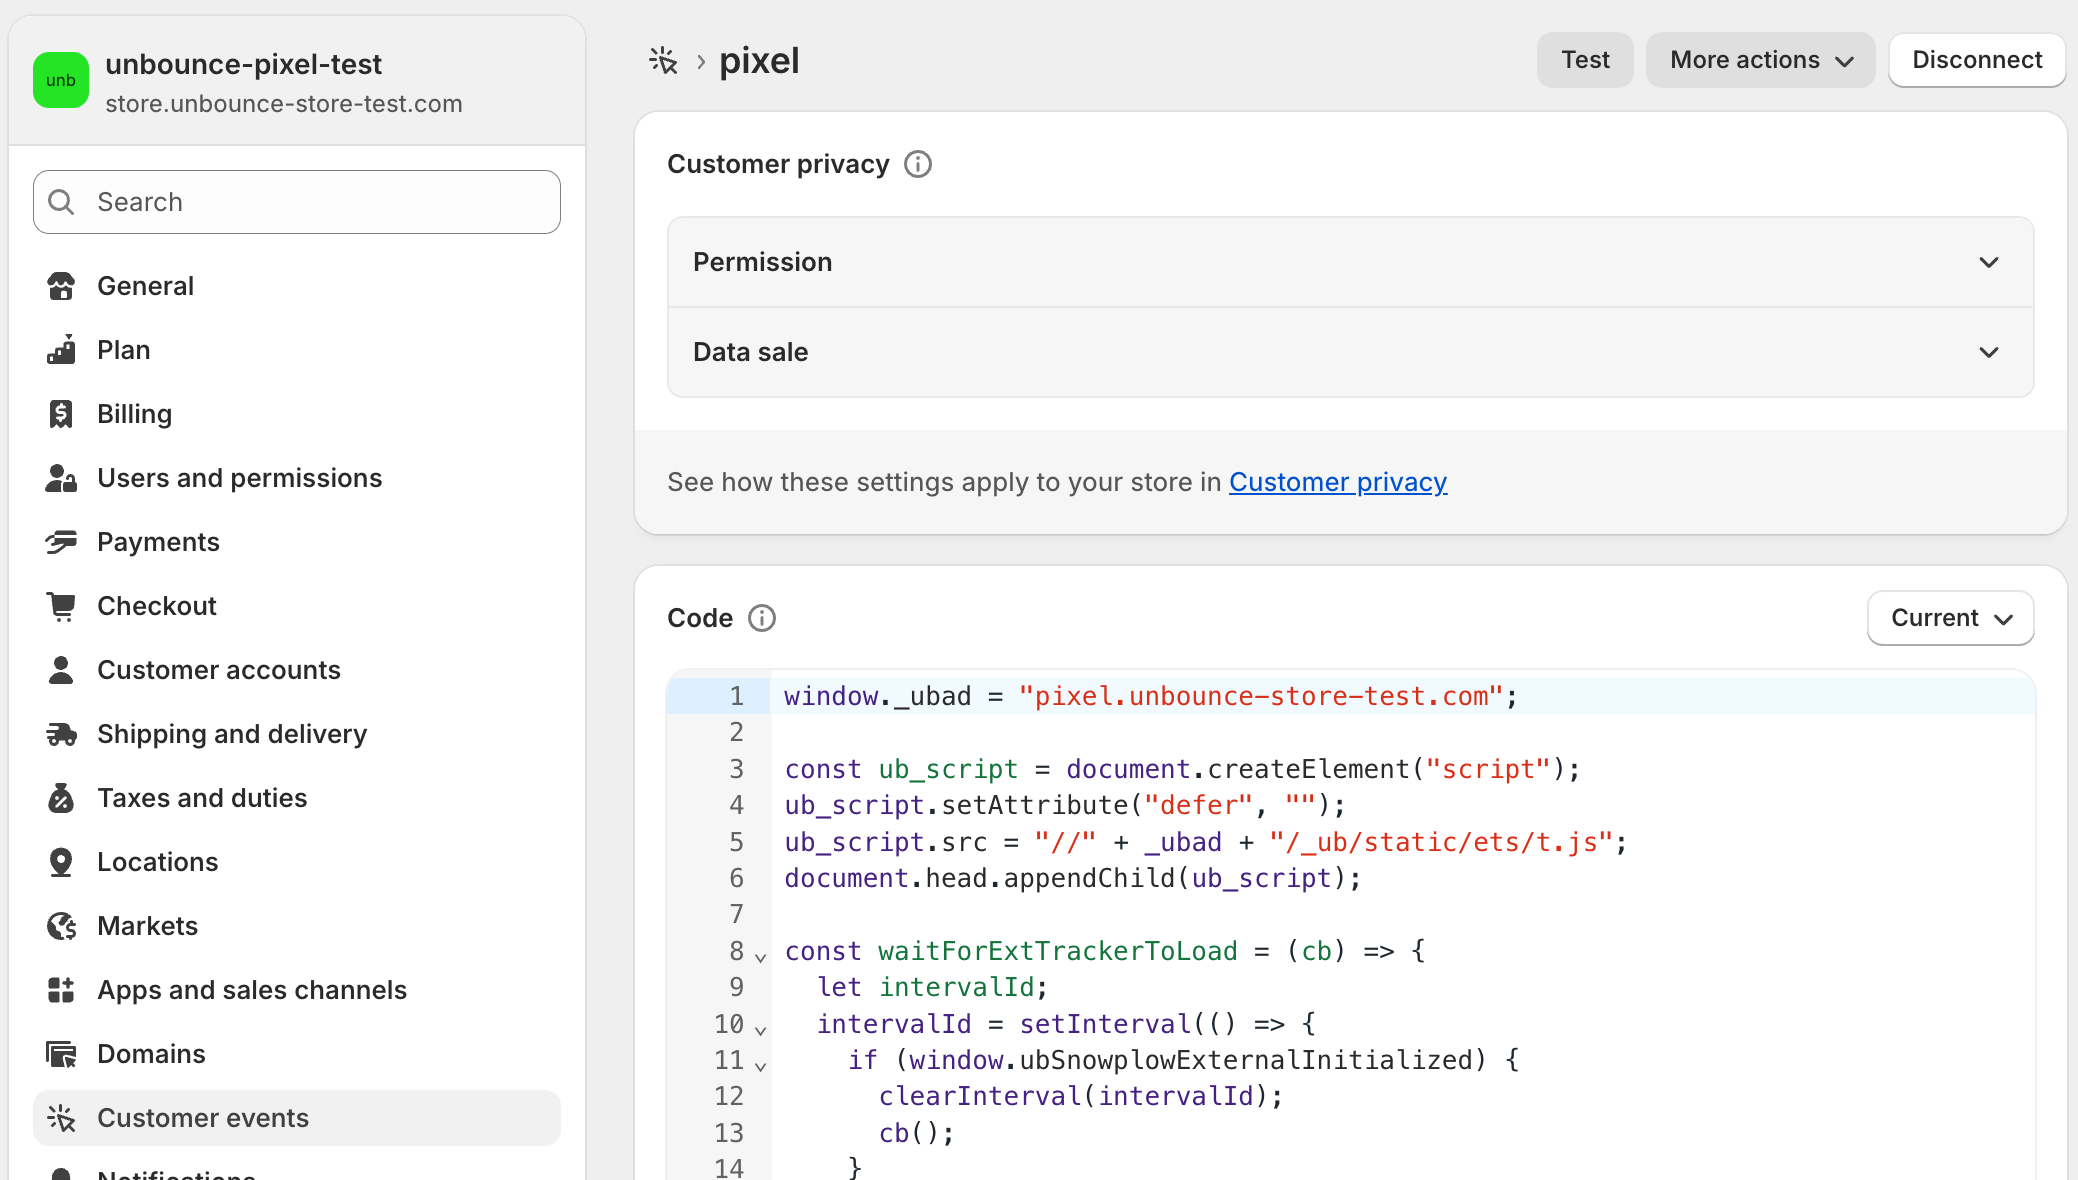2078x1180 pixels.
Task: Click the store.unbounce-store-test.com domain text
Action: 284,104
